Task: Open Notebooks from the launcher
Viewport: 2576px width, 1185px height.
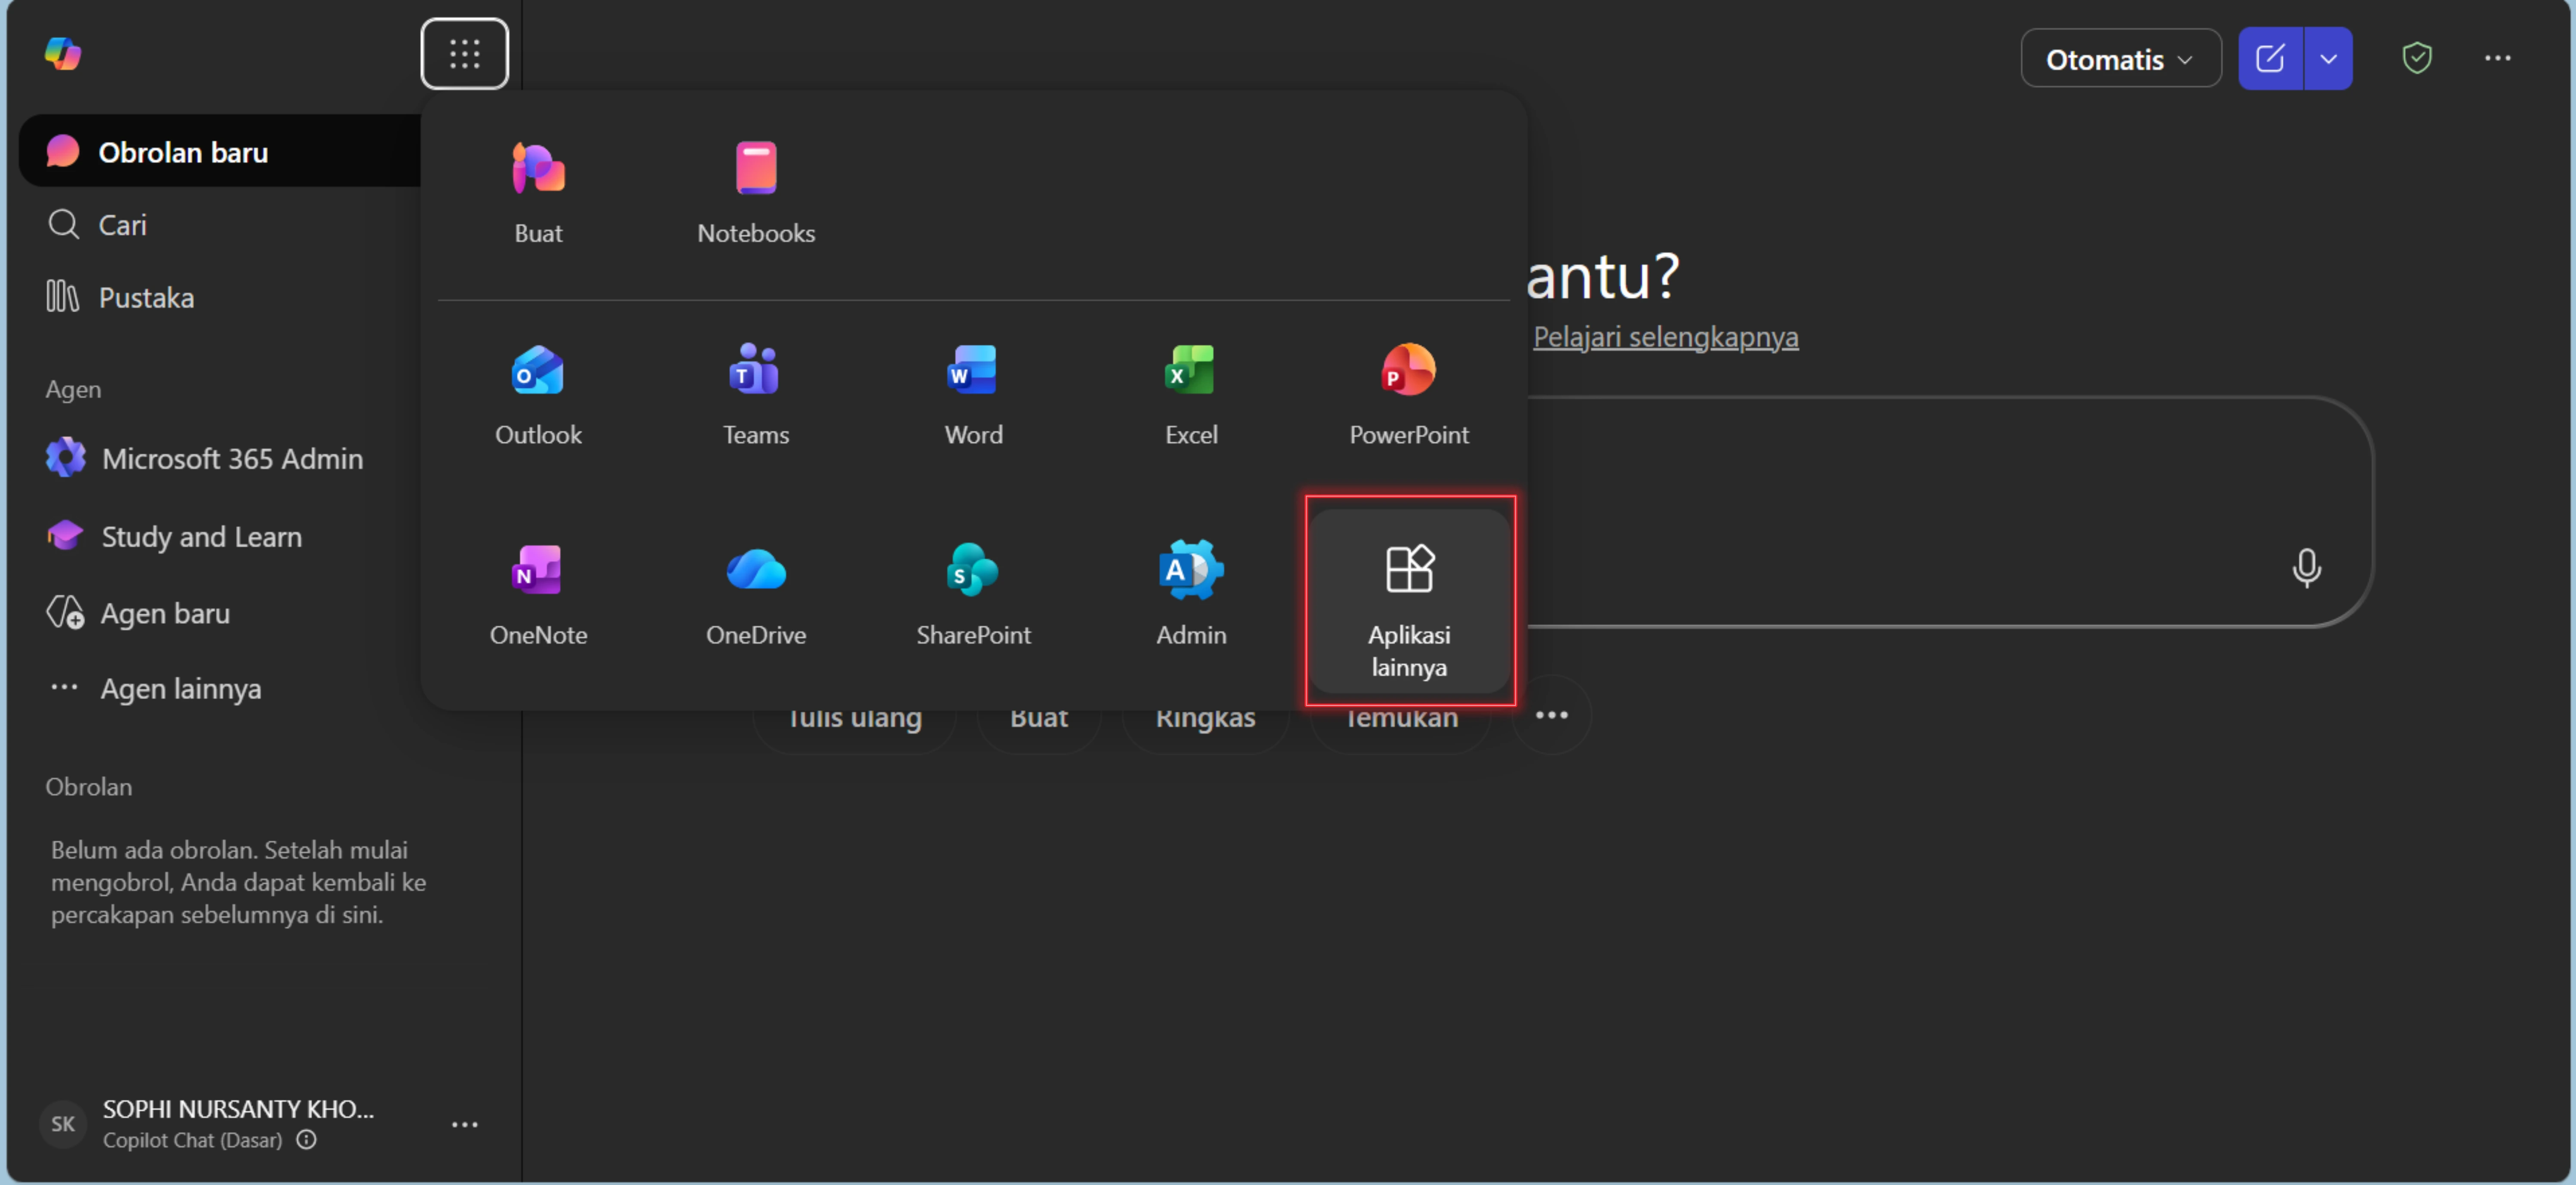Action: (756, 193)
